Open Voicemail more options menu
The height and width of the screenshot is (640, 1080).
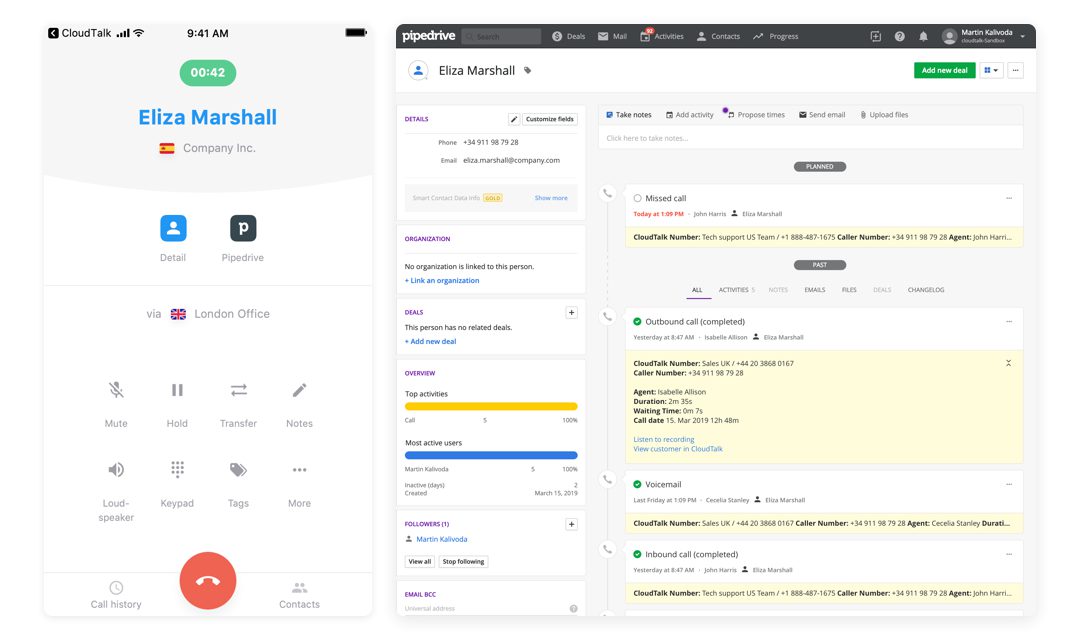(x=1009, y=484)
